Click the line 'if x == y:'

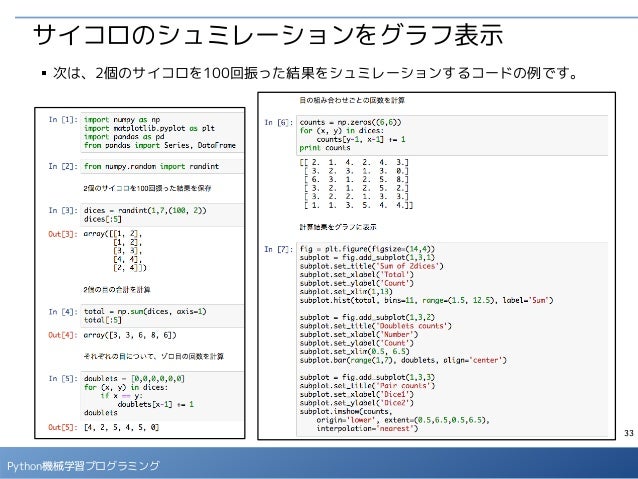click(x=122, y=396)
